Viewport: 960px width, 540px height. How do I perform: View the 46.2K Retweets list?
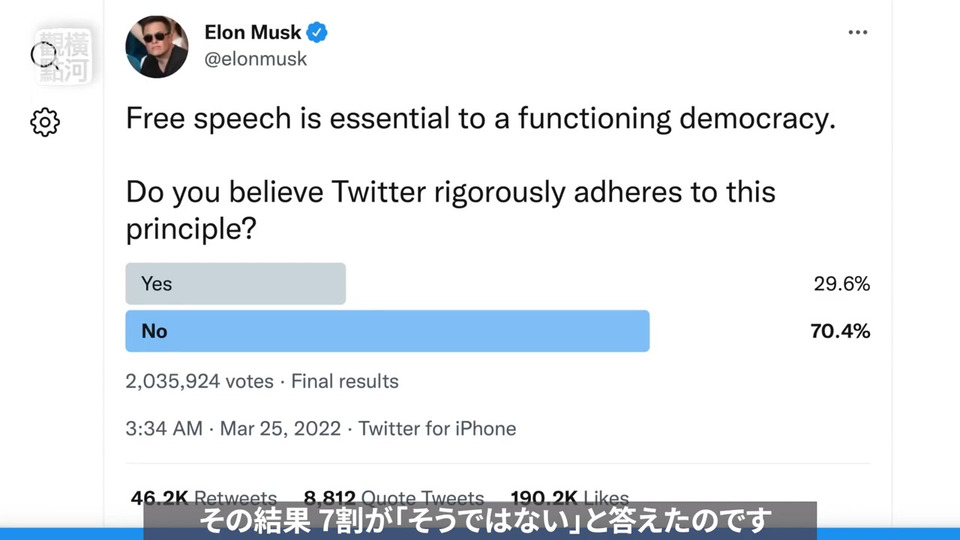point(204,497)
